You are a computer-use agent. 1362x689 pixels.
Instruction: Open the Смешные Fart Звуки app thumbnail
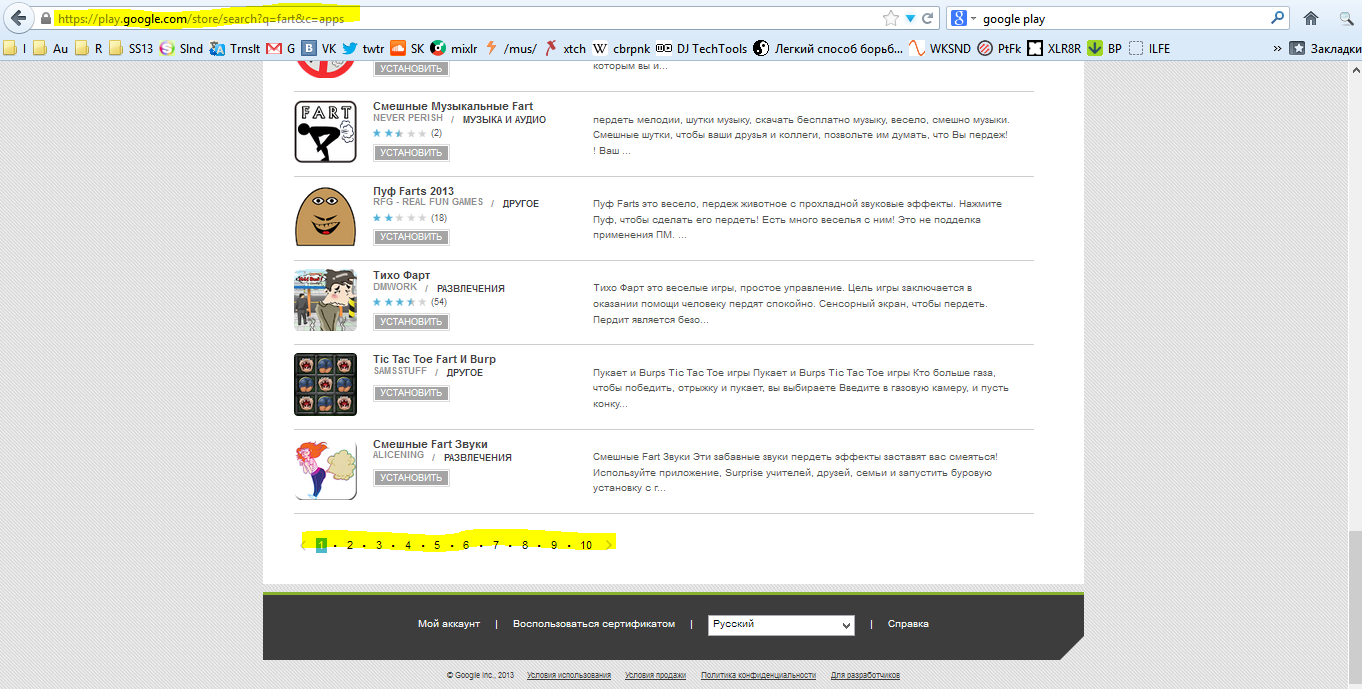[325, 469]
